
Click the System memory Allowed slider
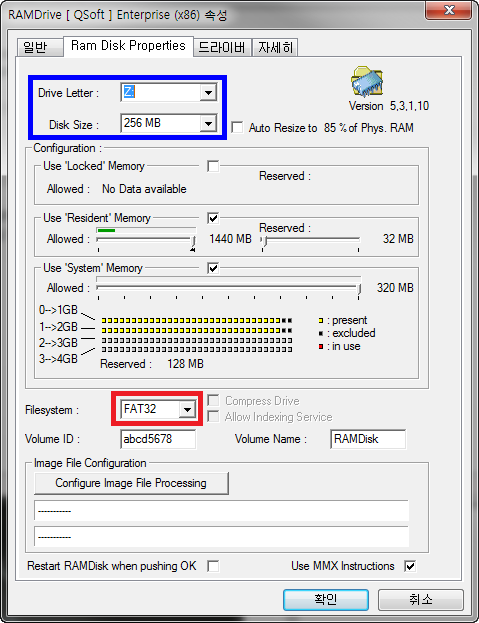tap(229, 289)
